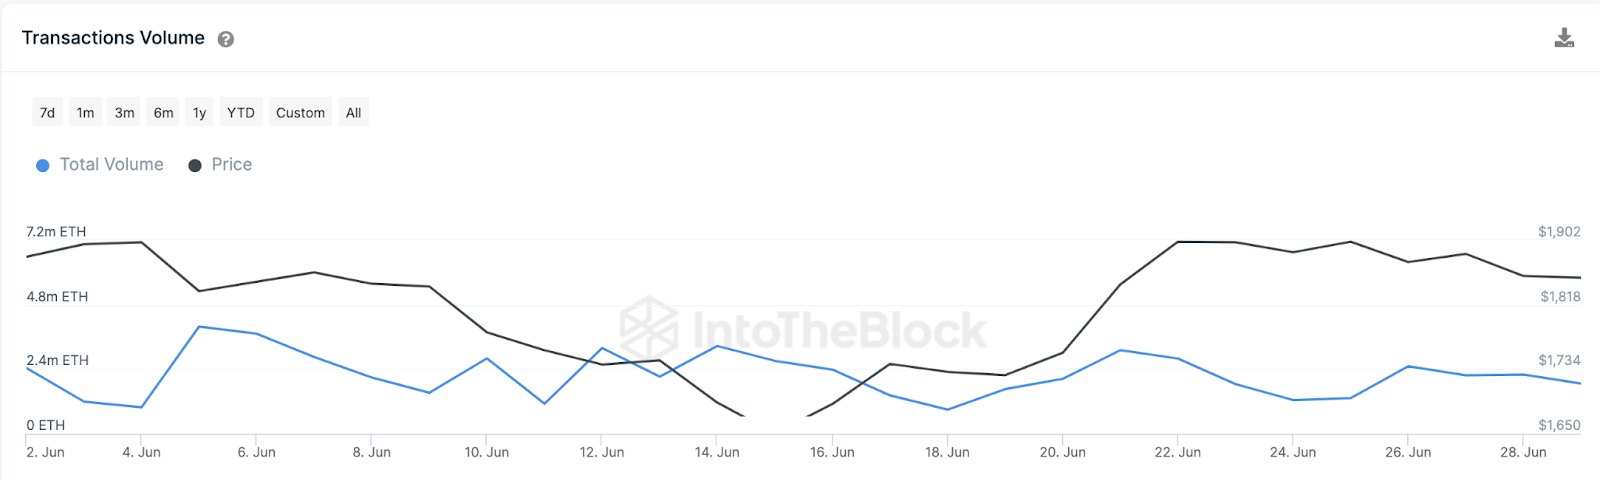The image size is (1600, 480).
Task: Click the blue Total Volume legend dot
Action: tap(43, 166)
